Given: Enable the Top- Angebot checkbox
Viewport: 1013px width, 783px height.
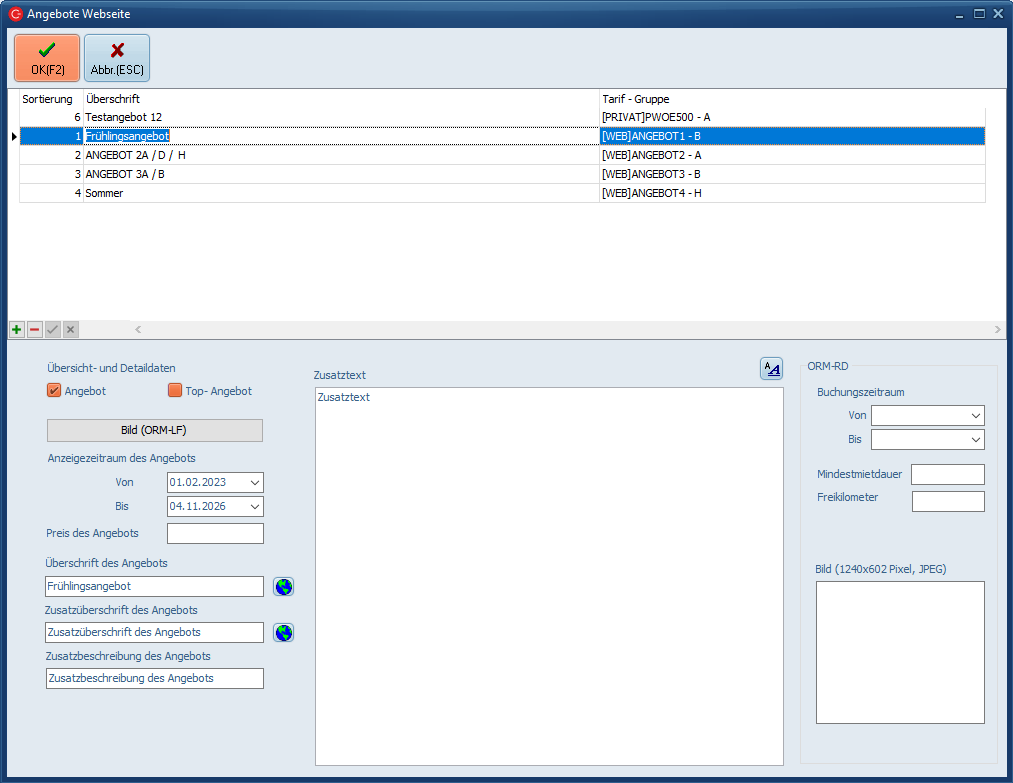Looking at the screenshot, I should tap(175, 391).
